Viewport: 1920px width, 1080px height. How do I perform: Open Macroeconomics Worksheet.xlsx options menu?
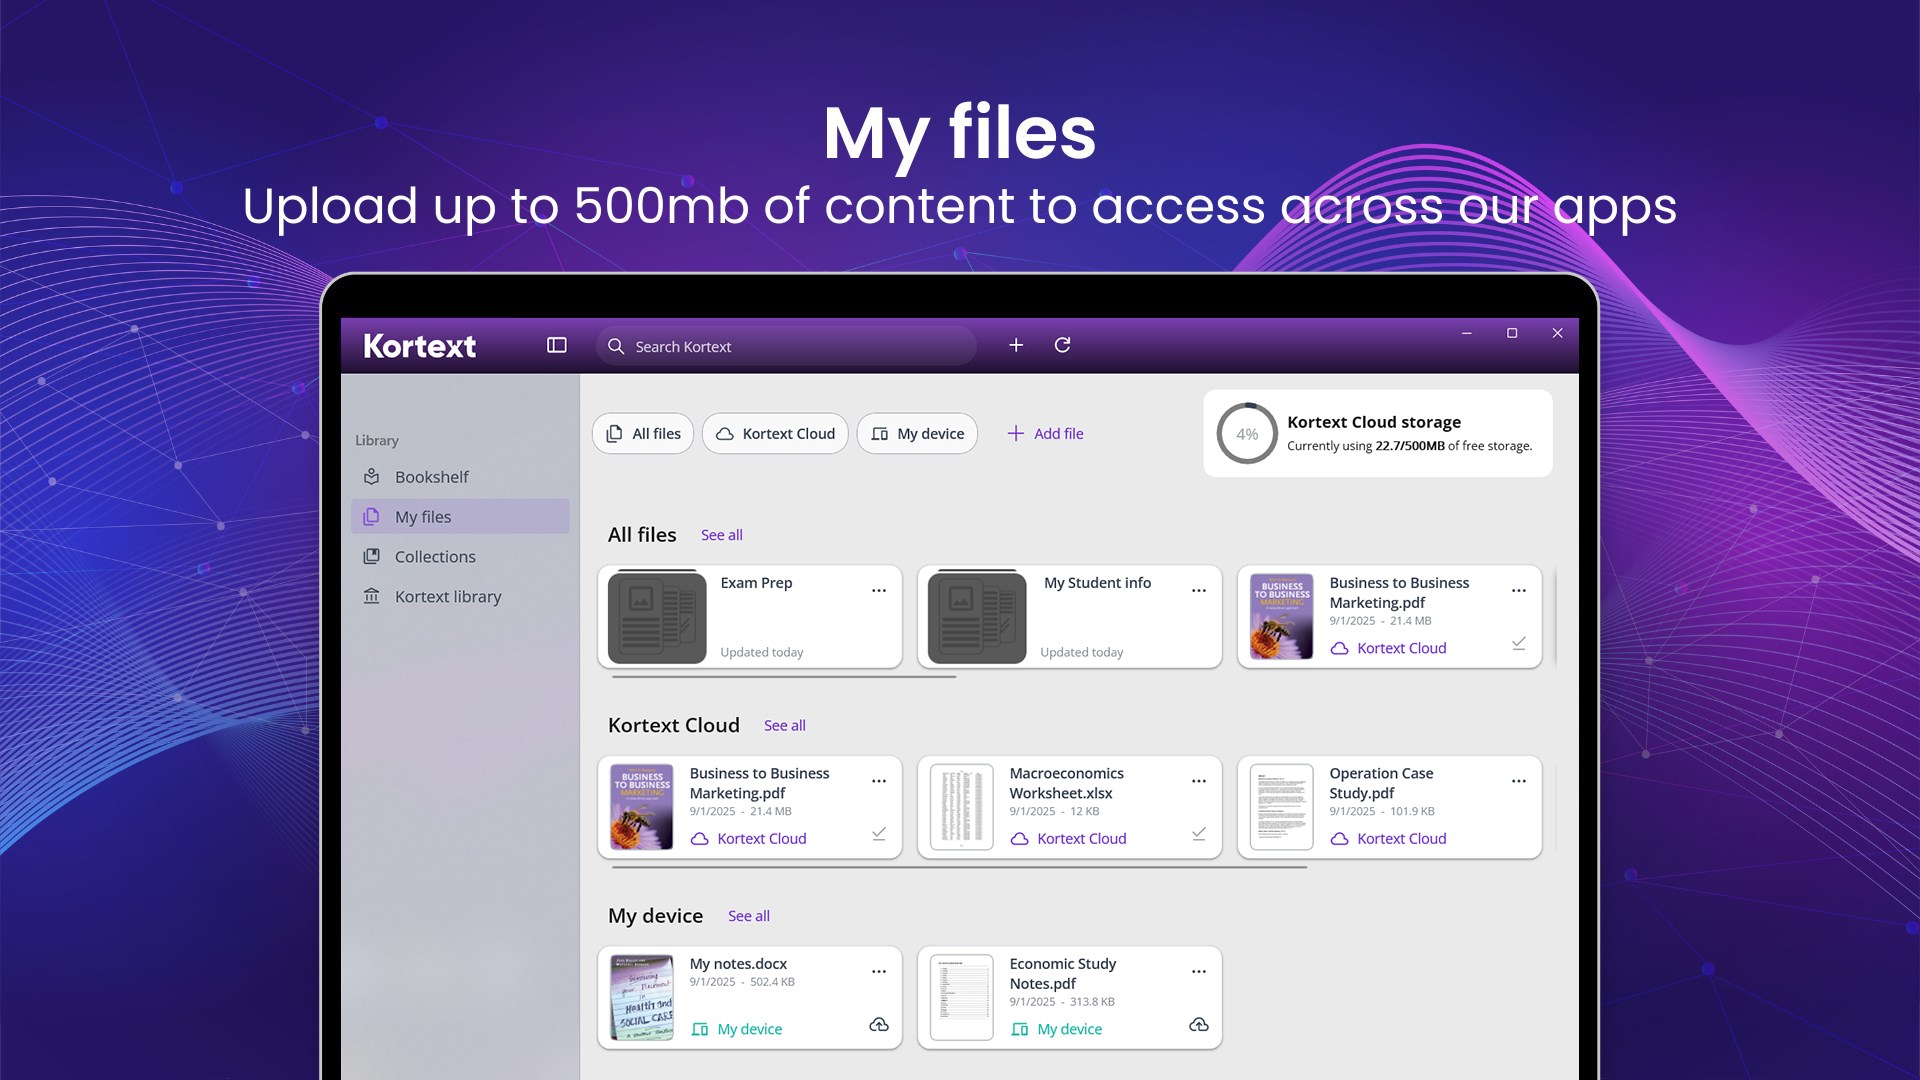click(x=1199, y=781)
